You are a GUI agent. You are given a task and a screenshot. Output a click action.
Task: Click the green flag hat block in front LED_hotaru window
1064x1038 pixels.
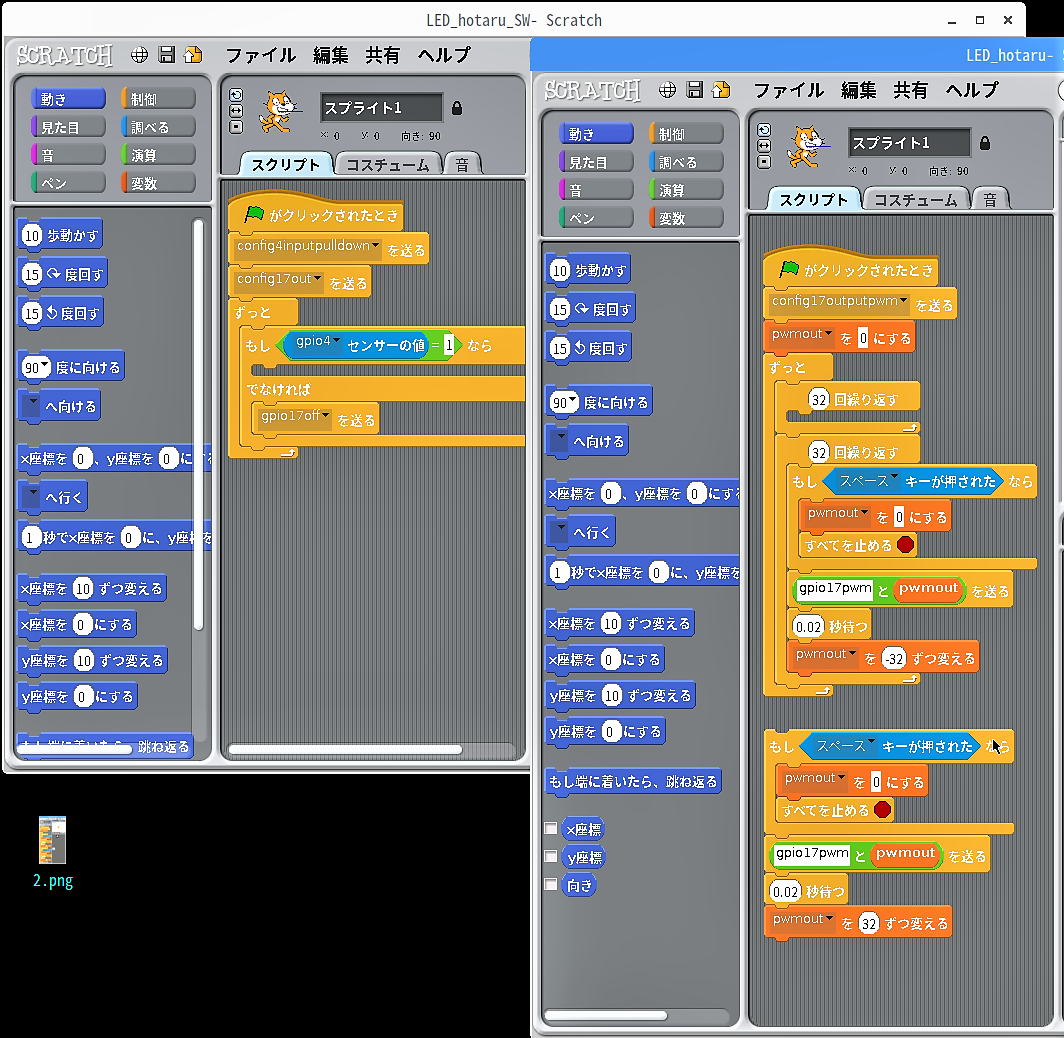point(851,270)
